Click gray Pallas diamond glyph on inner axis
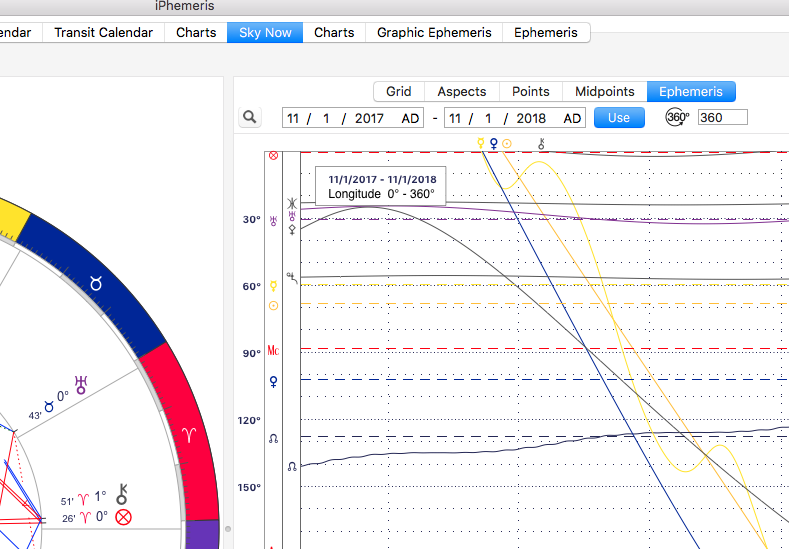 pos(292,229)
